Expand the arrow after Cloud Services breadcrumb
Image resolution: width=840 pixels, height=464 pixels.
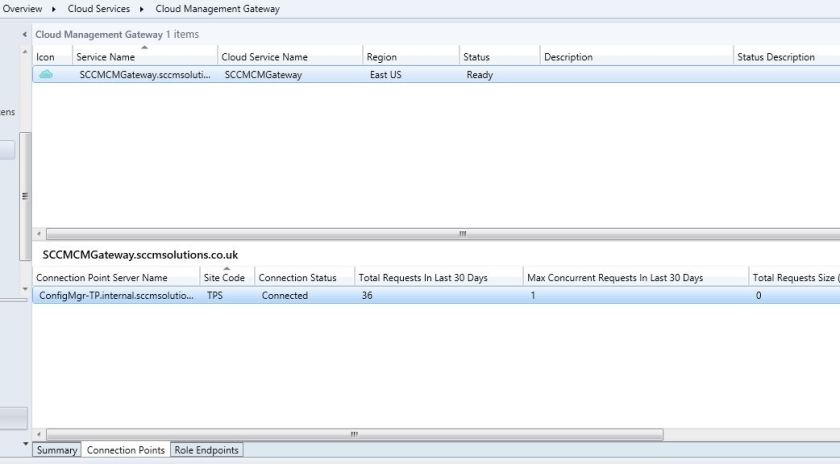[141, 9]
